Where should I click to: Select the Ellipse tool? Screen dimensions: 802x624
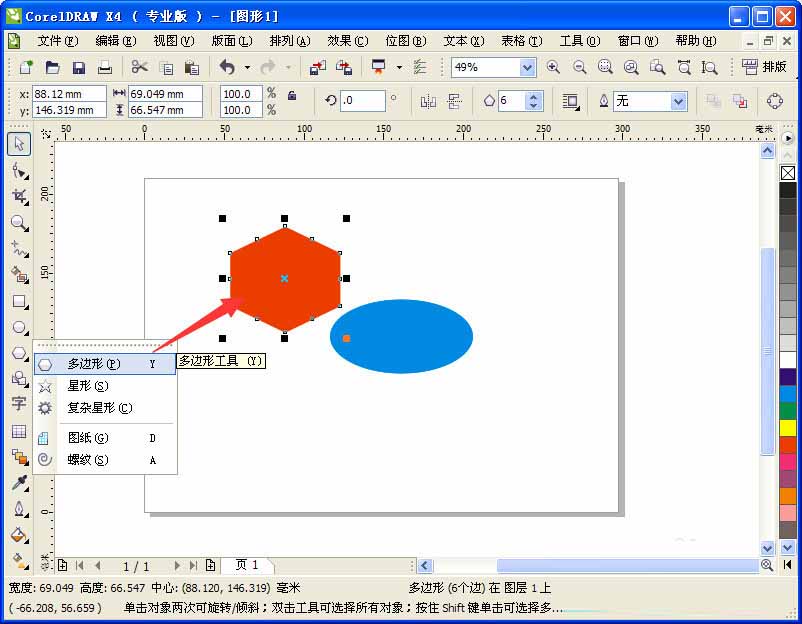[x=19, y=327]
